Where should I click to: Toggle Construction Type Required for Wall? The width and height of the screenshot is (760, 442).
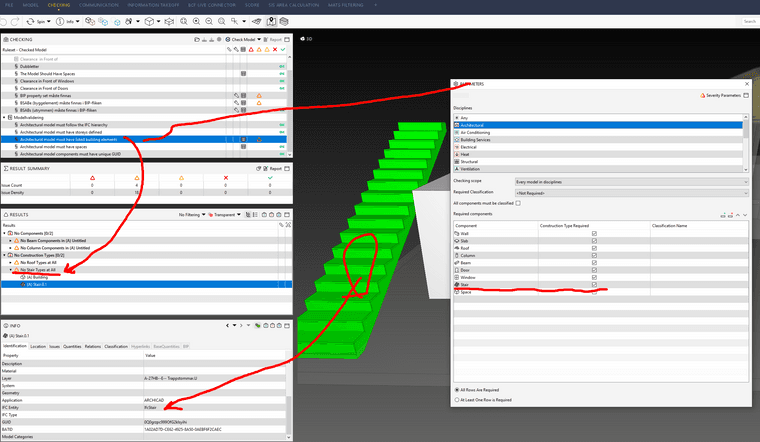coord(594,234)
